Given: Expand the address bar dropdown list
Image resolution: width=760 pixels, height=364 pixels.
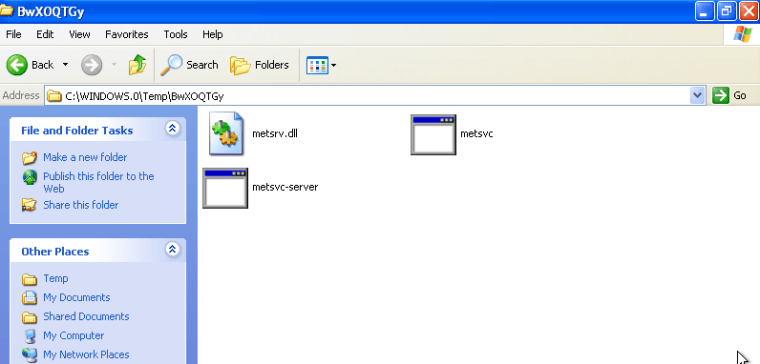Looking at the screenshot, I should (697, 95).
